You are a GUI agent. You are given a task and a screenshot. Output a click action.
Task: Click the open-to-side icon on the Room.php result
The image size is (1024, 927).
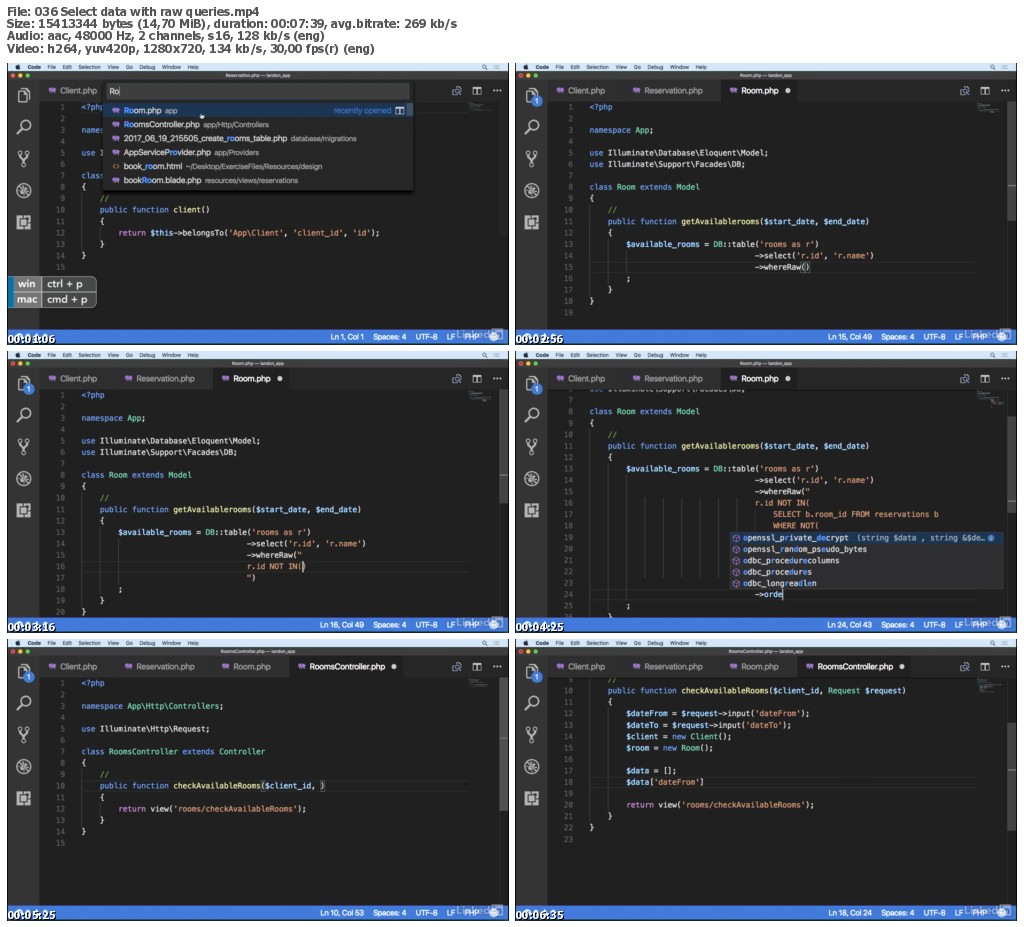point(400,110)
